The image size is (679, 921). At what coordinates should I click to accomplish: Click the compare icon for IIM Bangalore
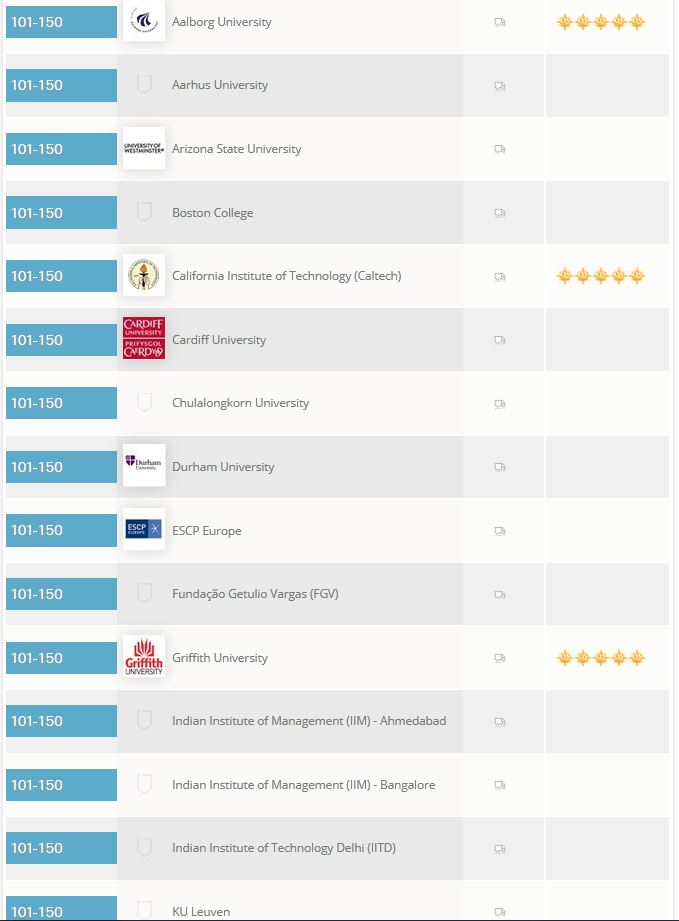500,785
